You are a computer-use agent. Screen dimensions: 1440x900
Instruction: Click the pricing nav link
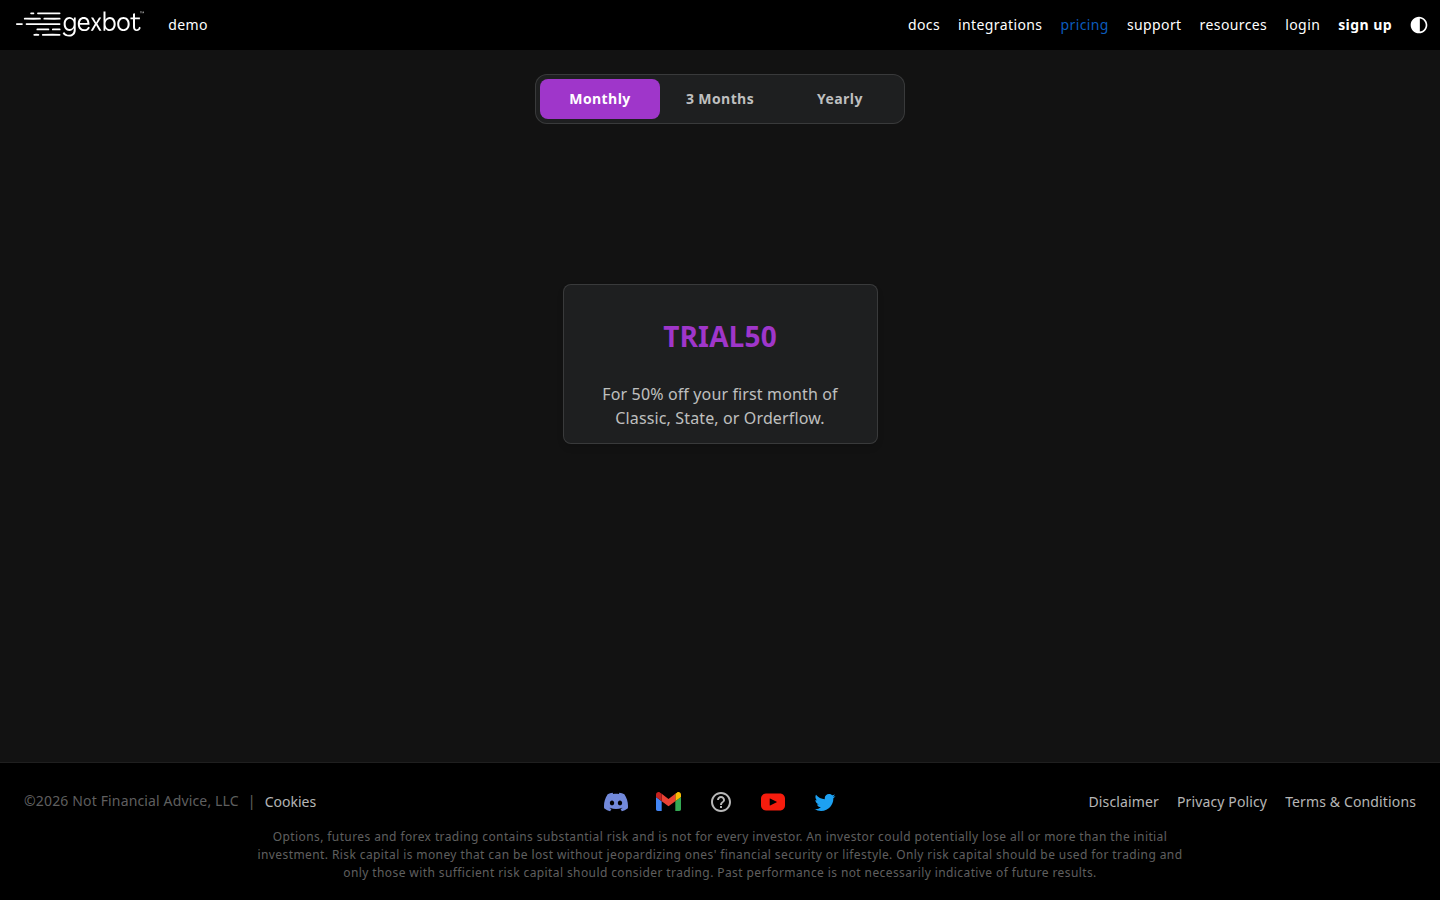point(1084,25)
